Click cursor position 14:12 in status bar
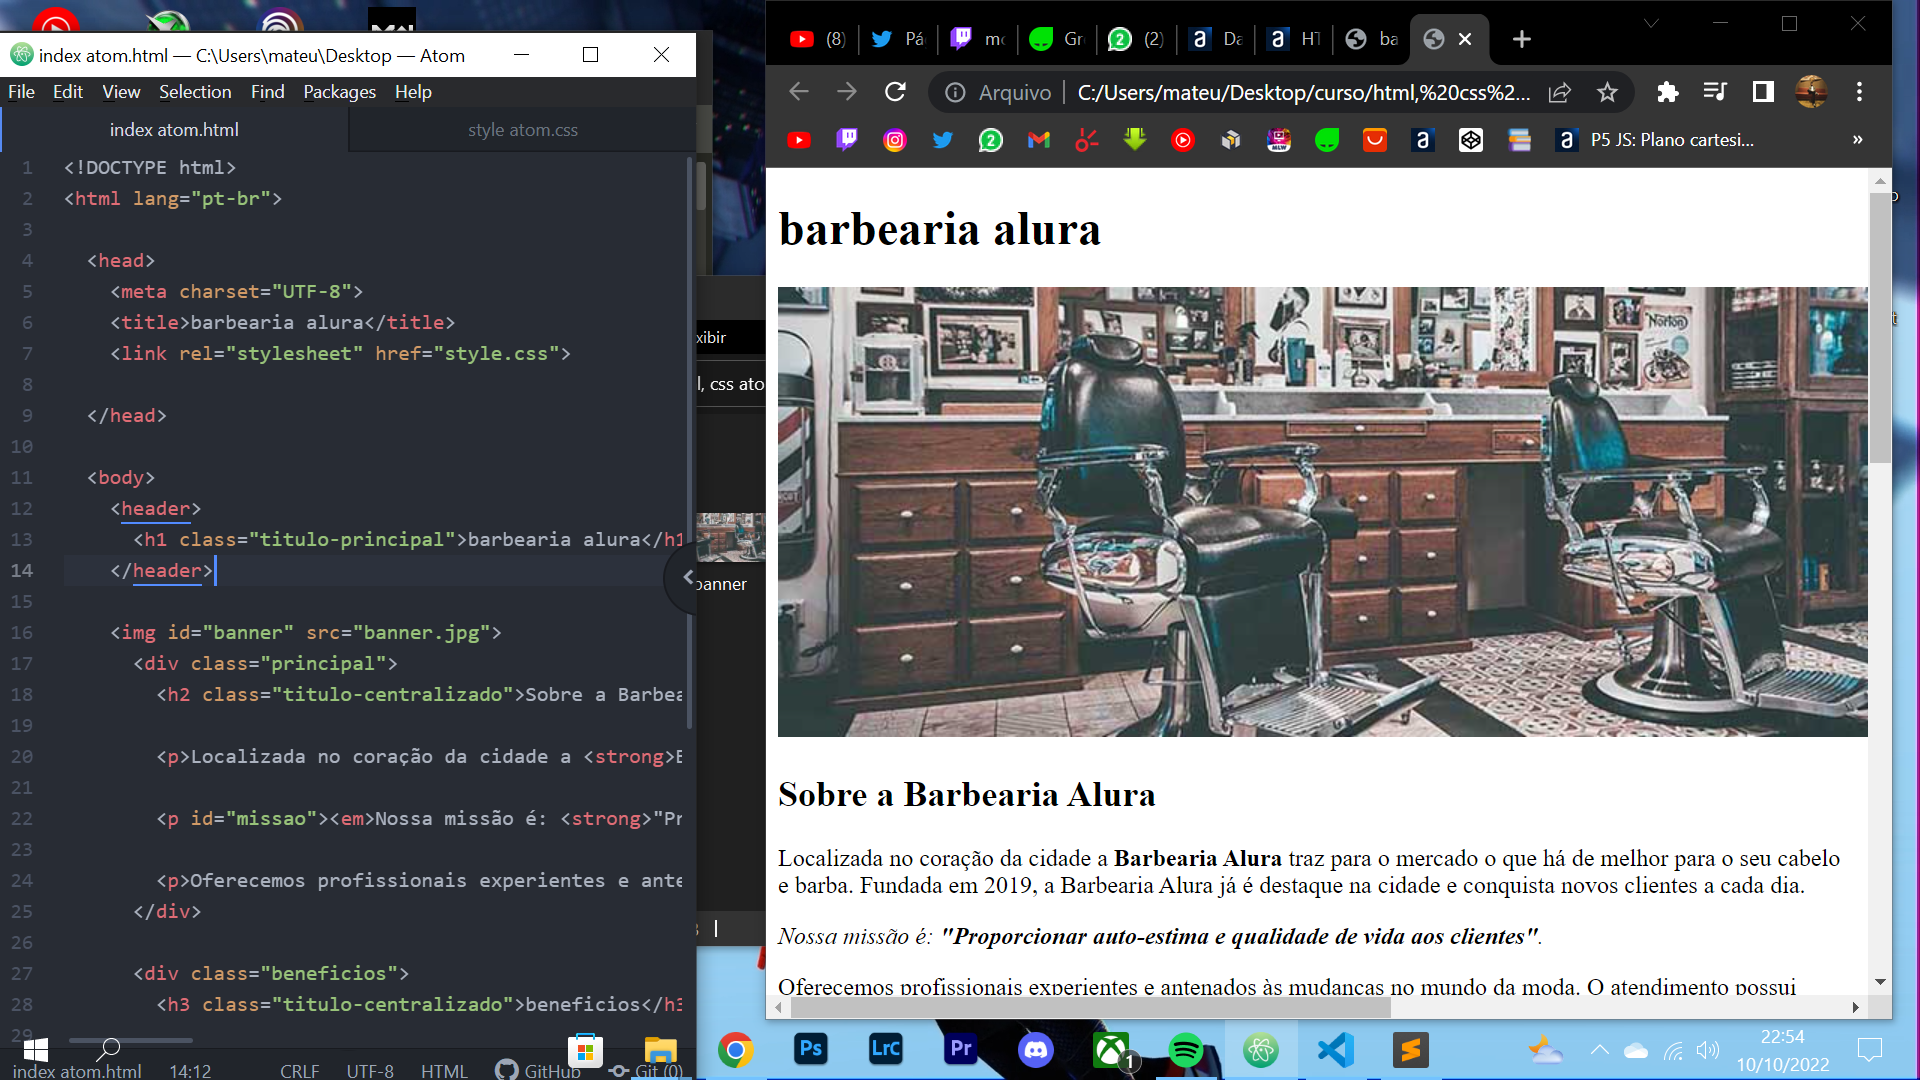The height and width of the screenshot is (1080, 1920). point(190,1071)
